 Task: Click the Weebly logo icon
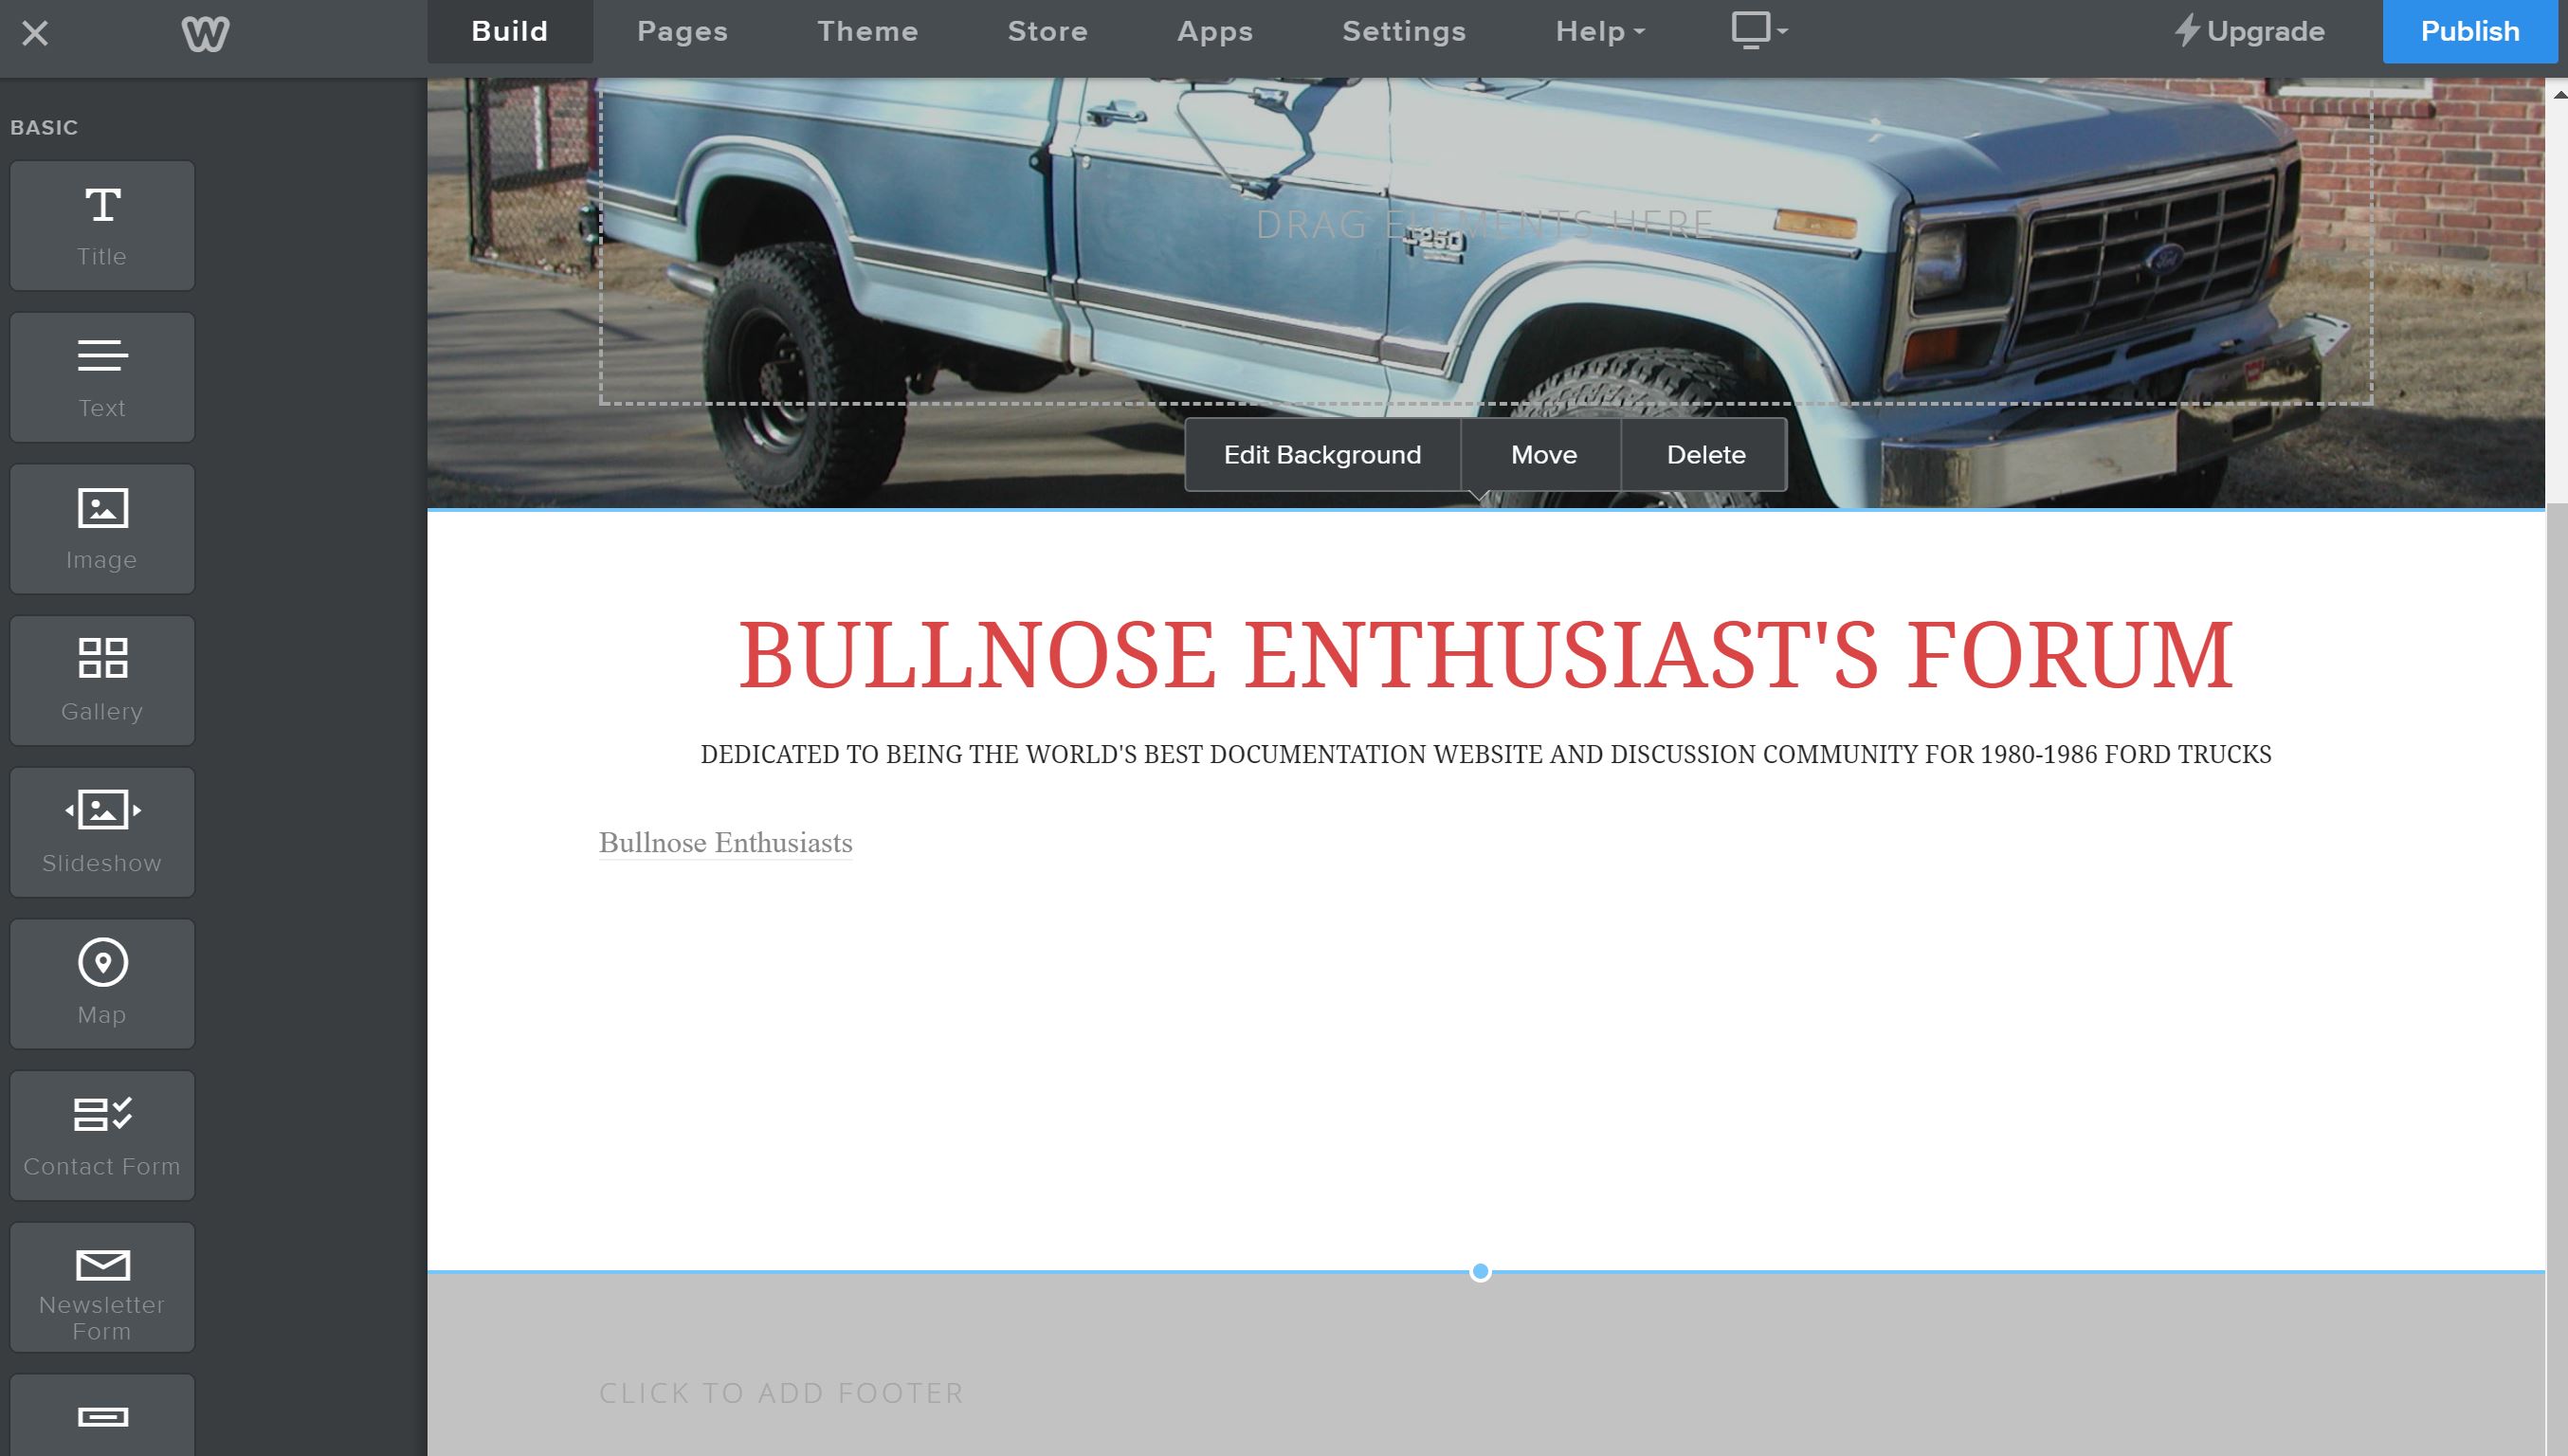(205, 33)
